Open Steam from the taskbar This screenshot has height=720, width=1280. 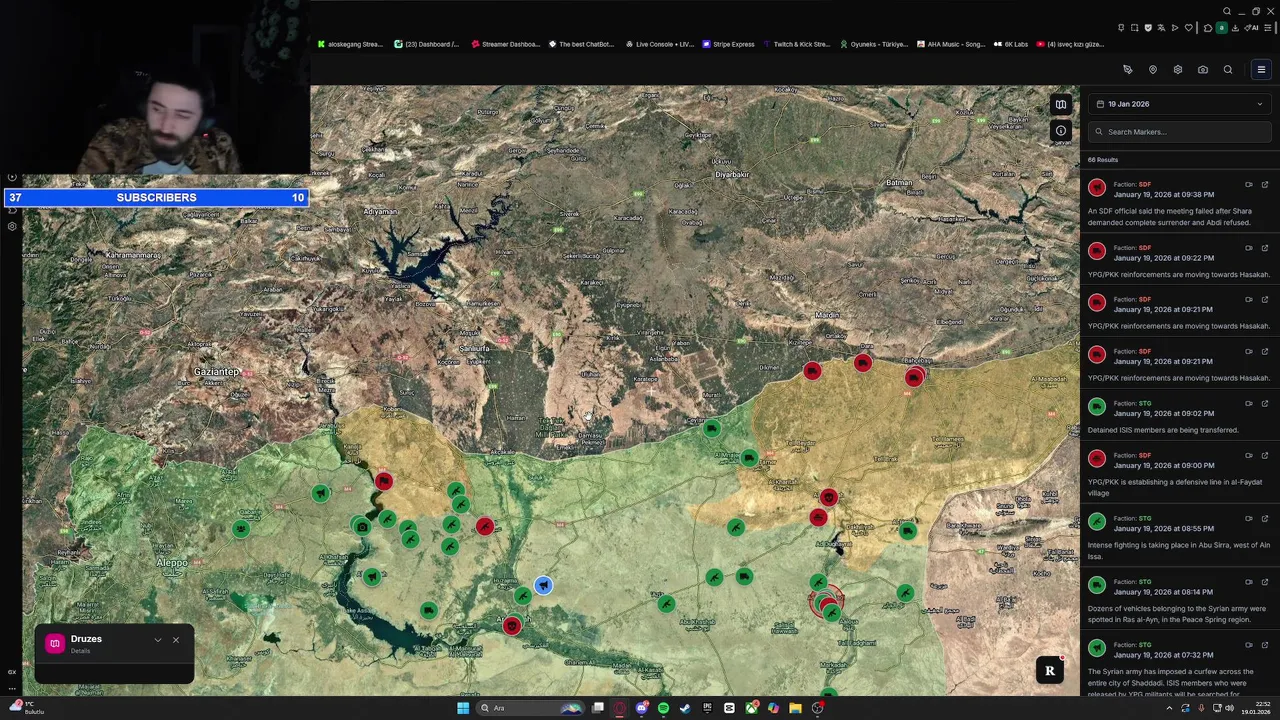click(685, 708)
